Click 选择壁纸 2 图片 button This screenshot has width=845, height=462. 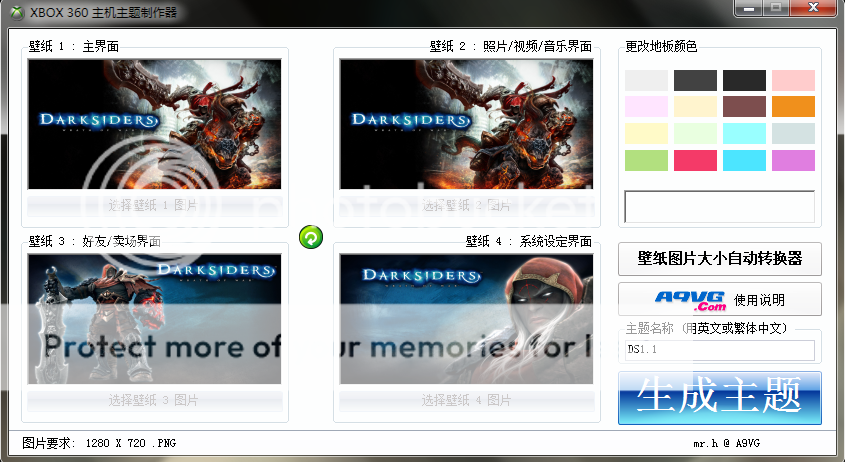[x=466, y=206]
